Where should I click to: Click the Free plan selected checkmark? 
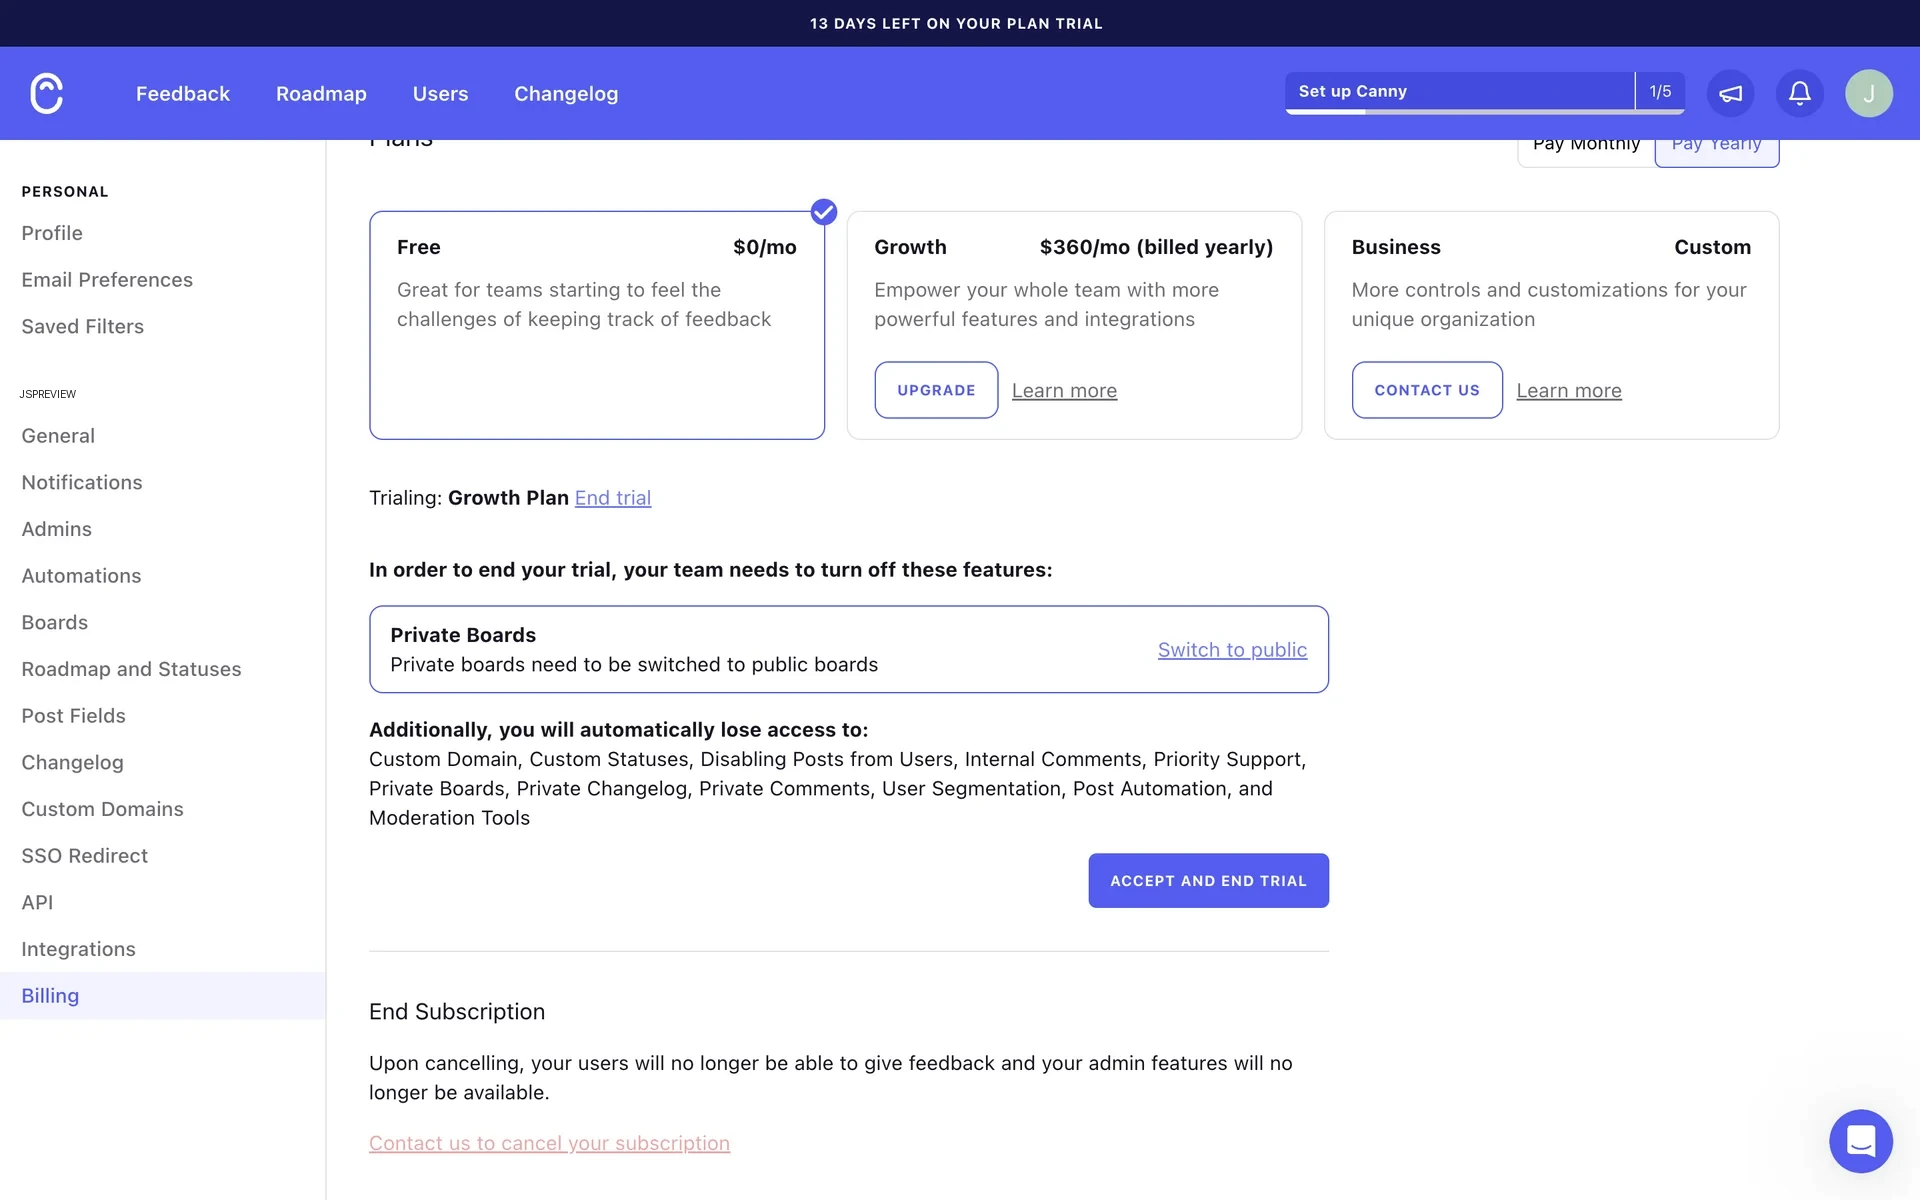click(823, 212)
